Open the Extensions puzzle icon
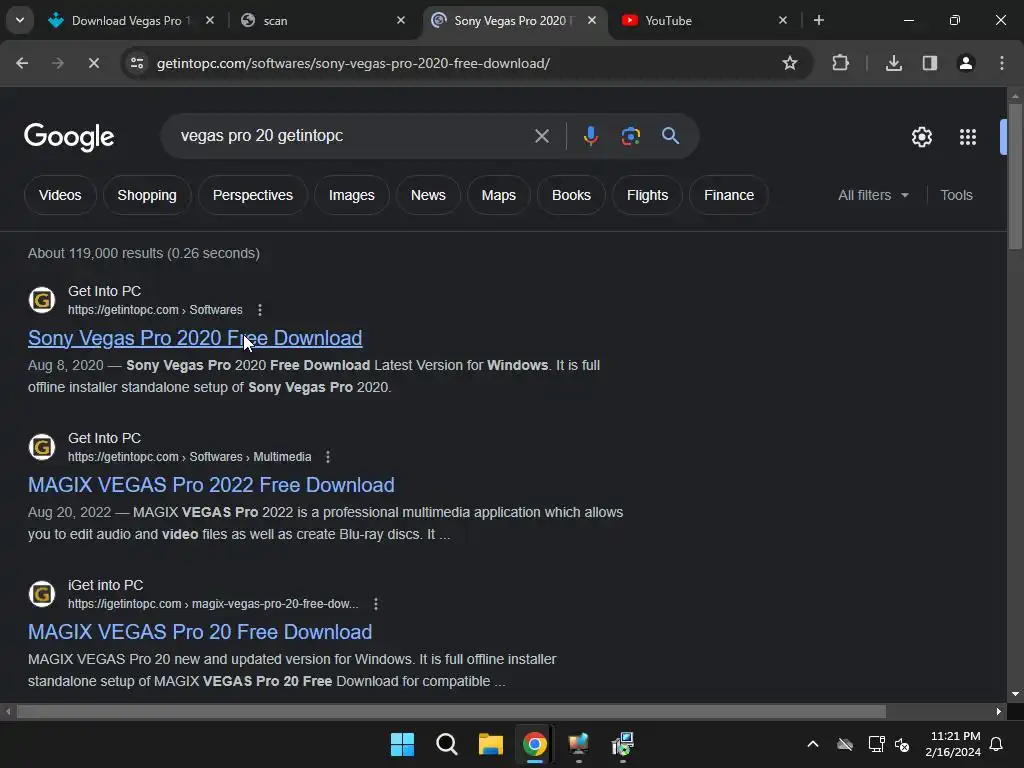1024x768 pixels. click(x=840, y=63)
